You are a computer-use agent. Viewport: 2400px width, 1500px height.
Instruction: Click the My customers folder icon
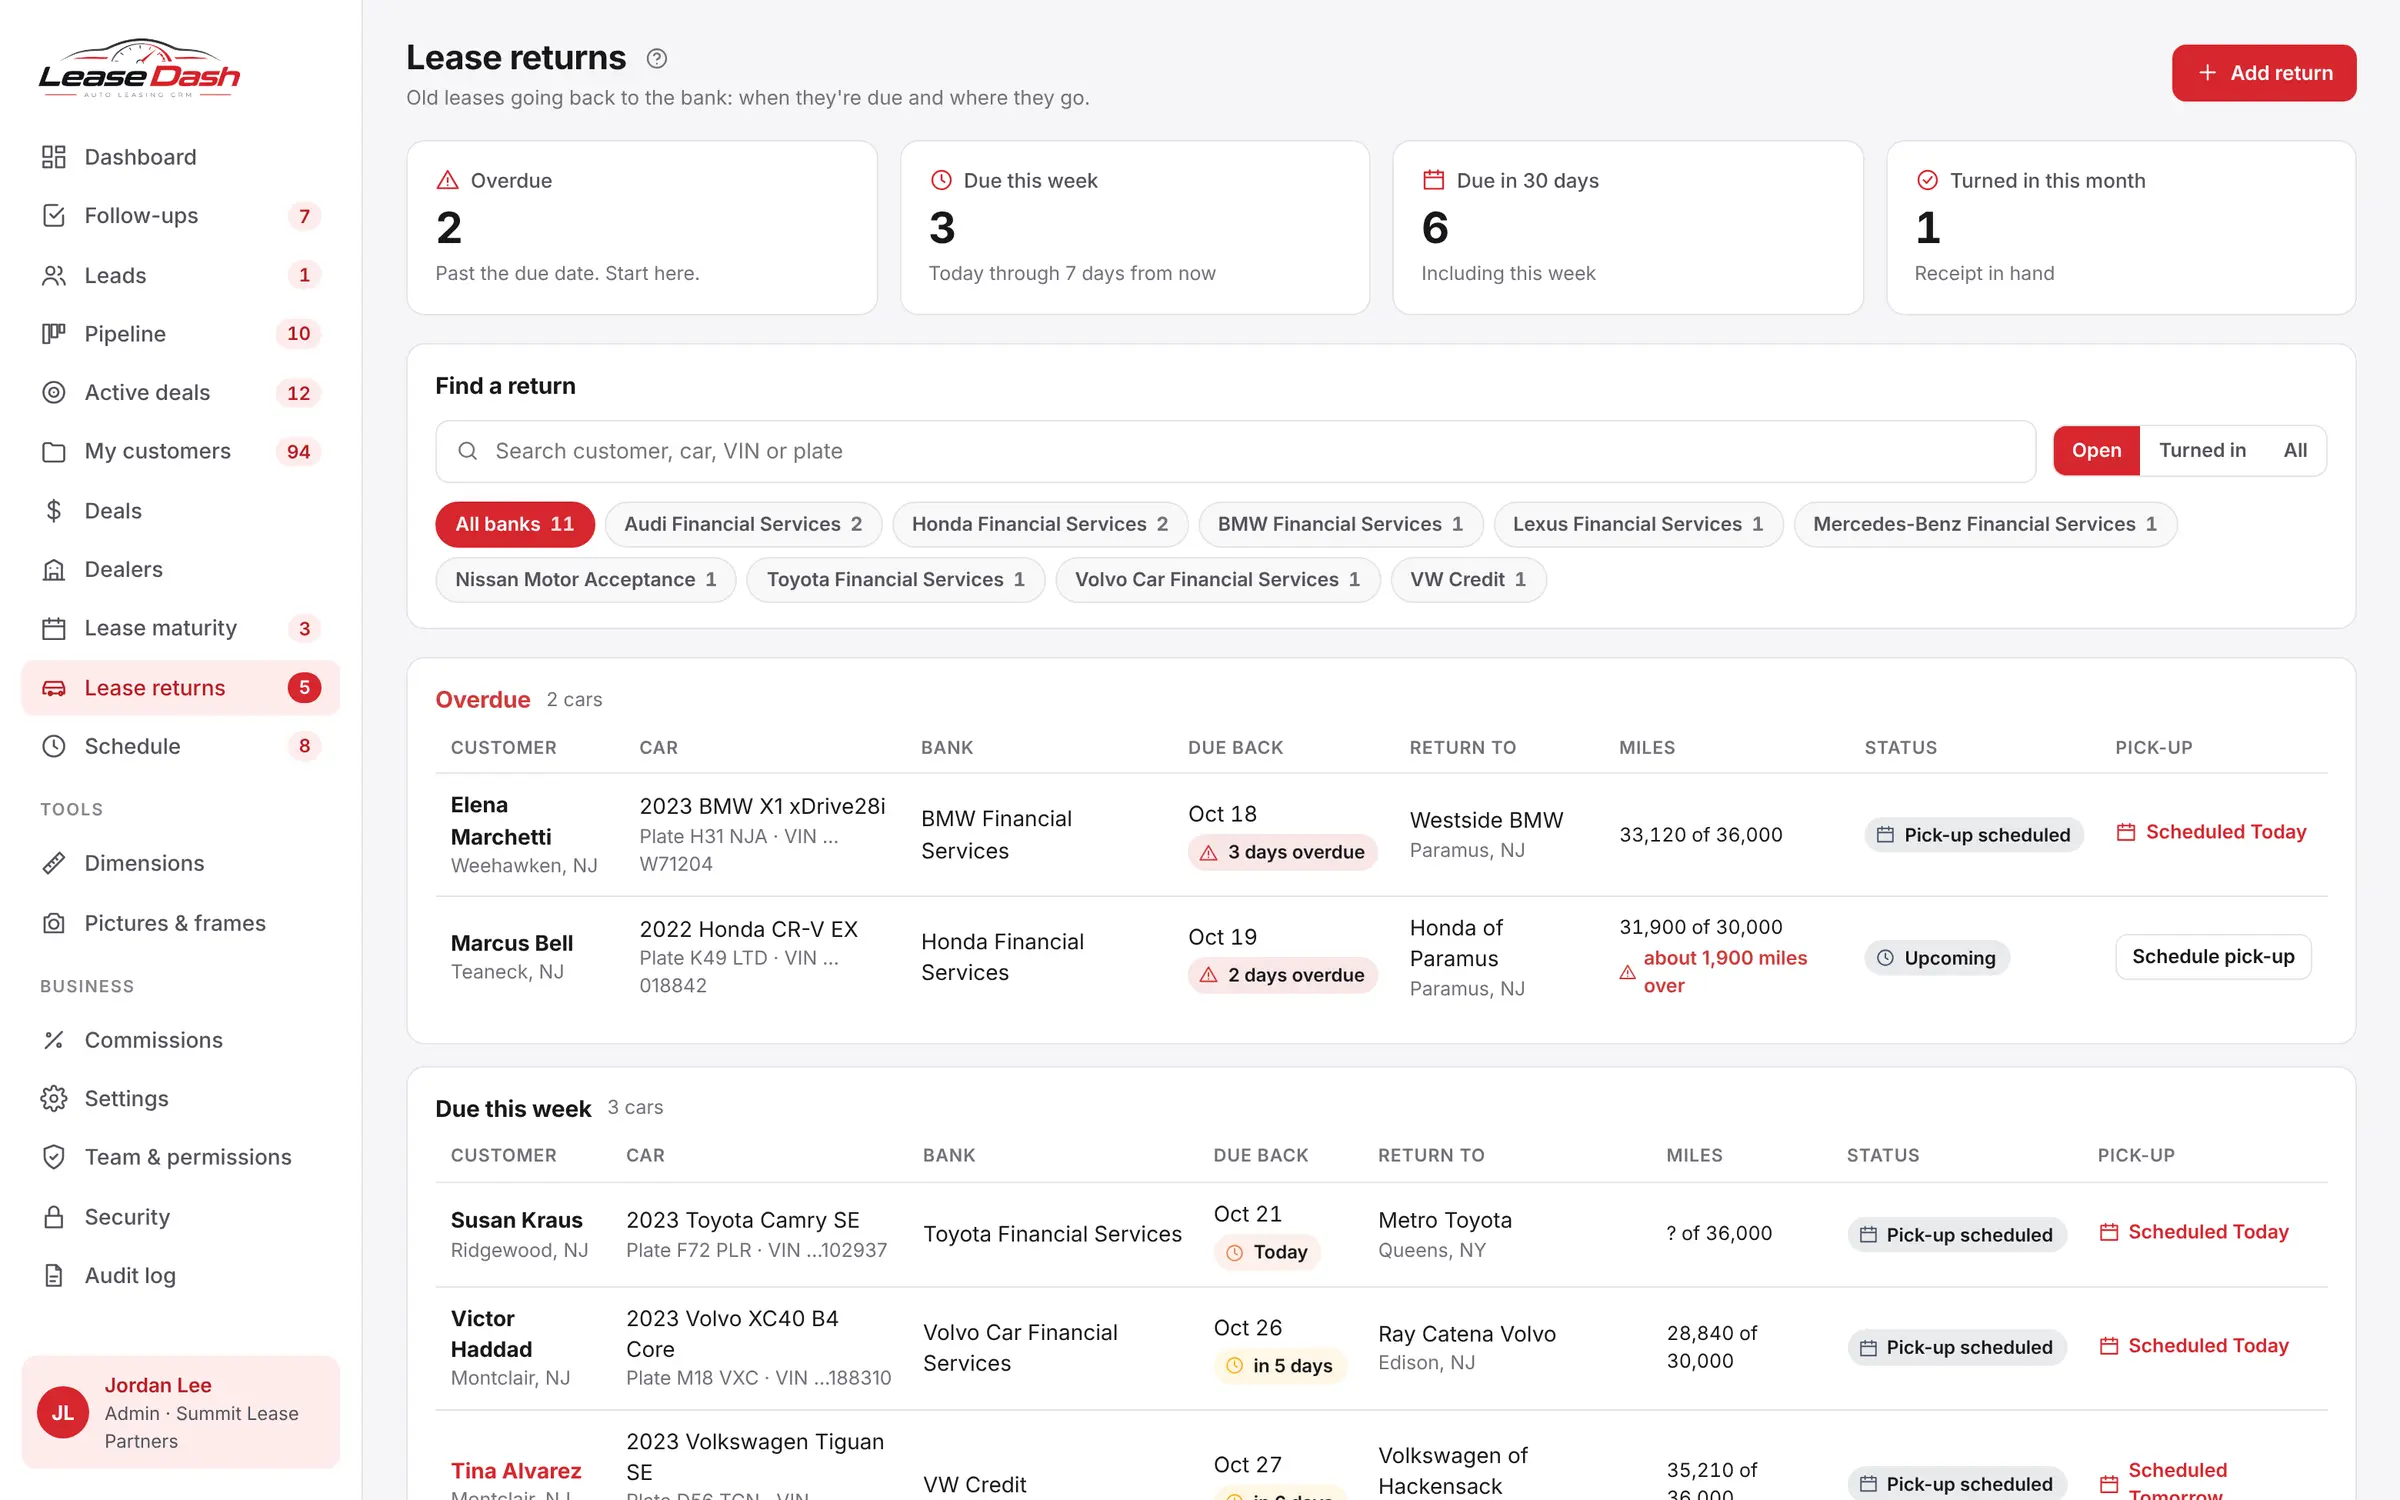pos(54,452)
